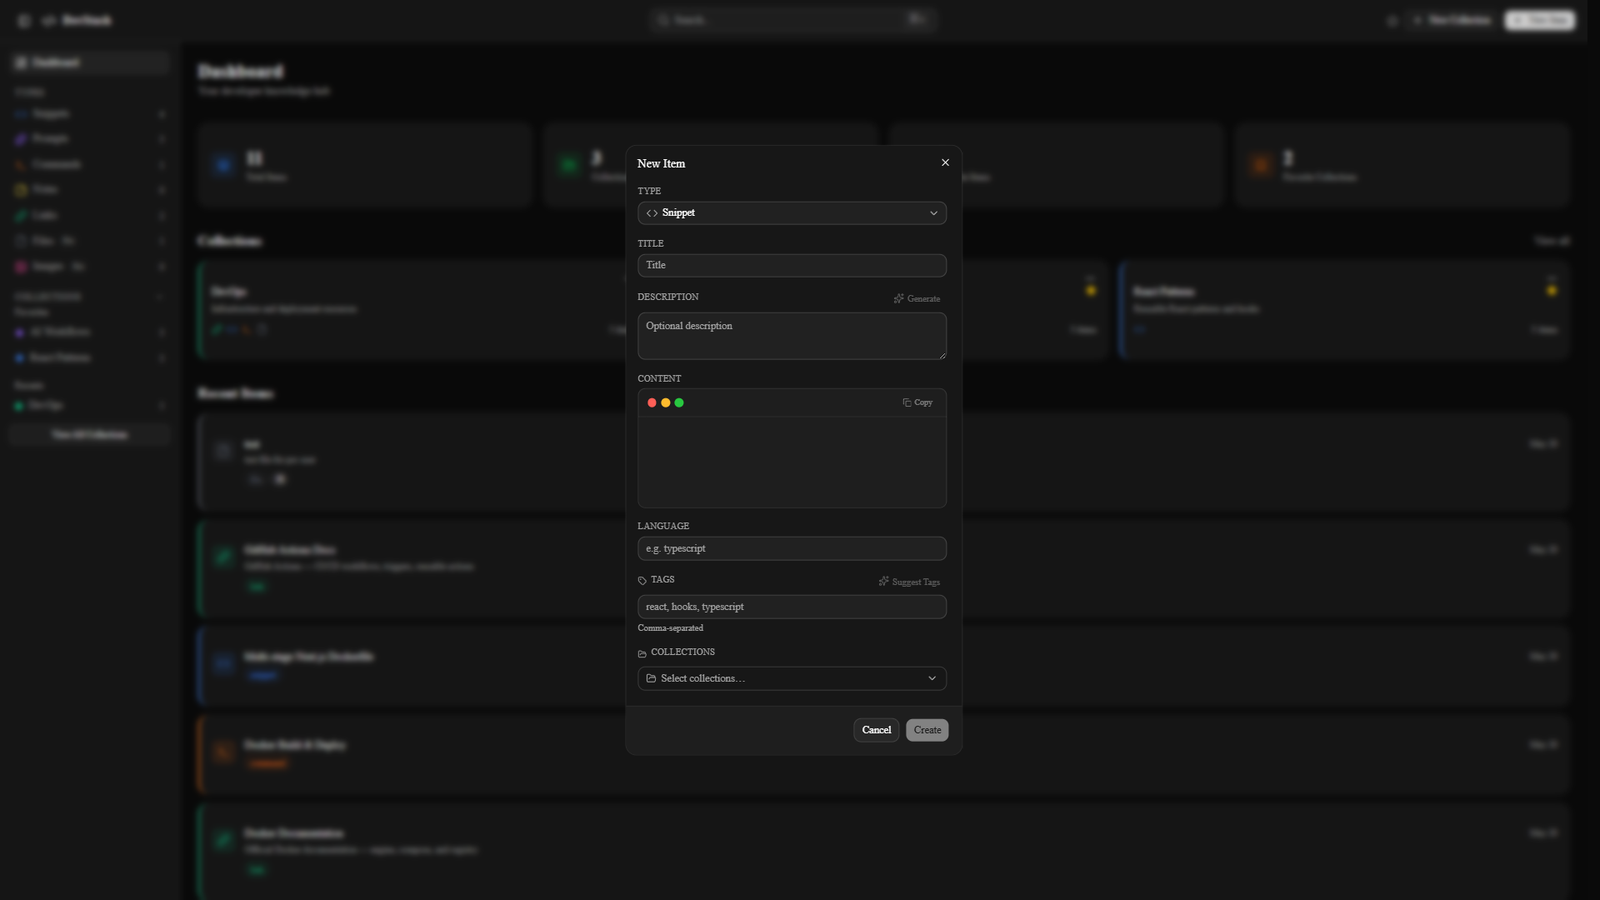Open the Type dropdown showing Snippet
1600x900 pixels.
[792, 213]
